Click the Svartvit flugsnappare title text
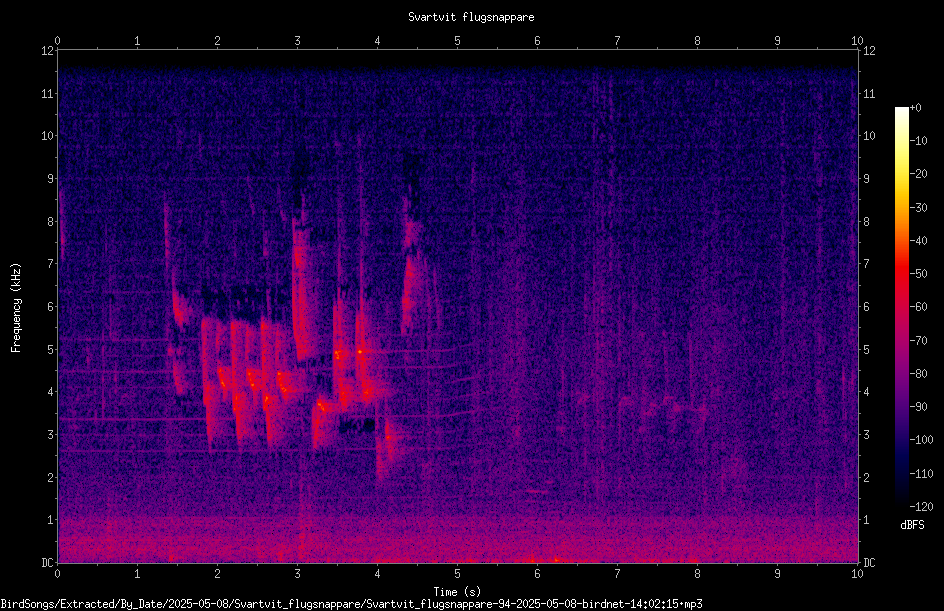This screenshot has width=944, height=611. click(x=471, y=17)
